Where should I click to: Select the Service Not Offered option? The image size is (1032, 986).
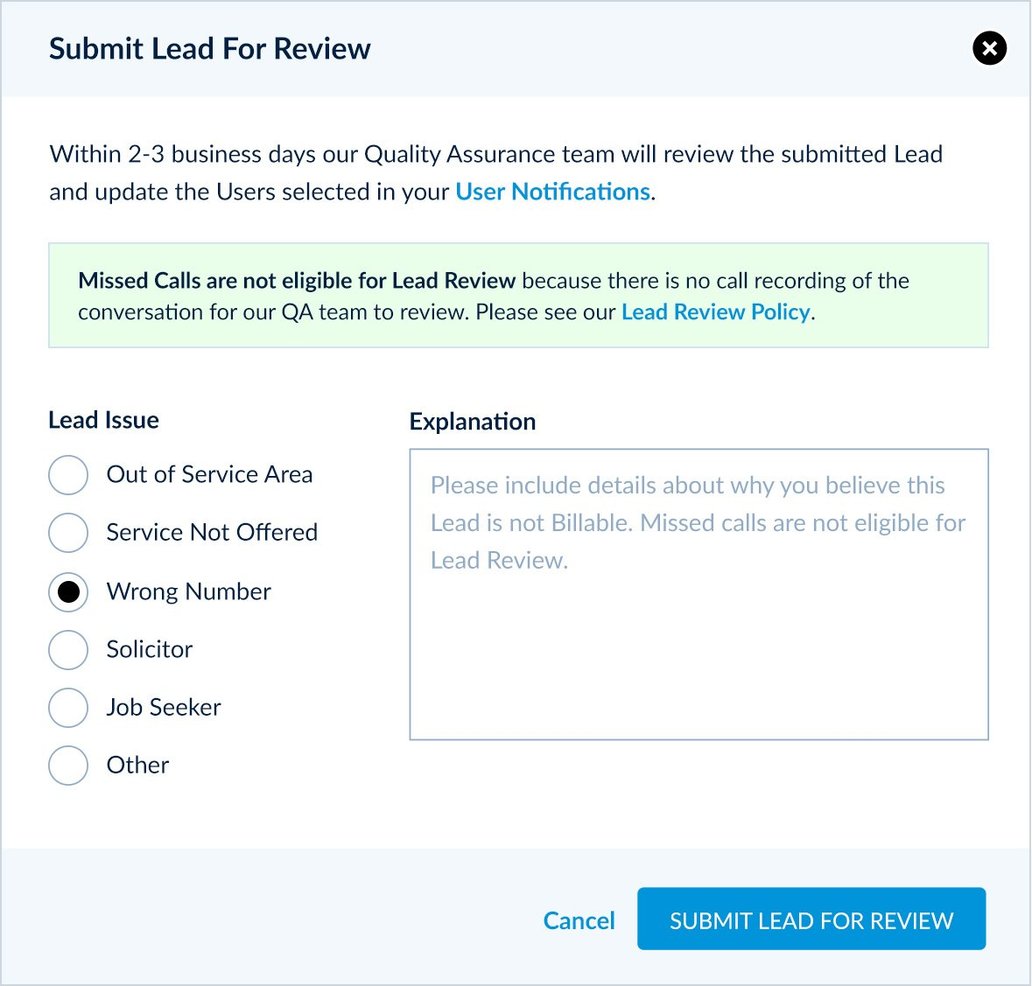point(68,533)
